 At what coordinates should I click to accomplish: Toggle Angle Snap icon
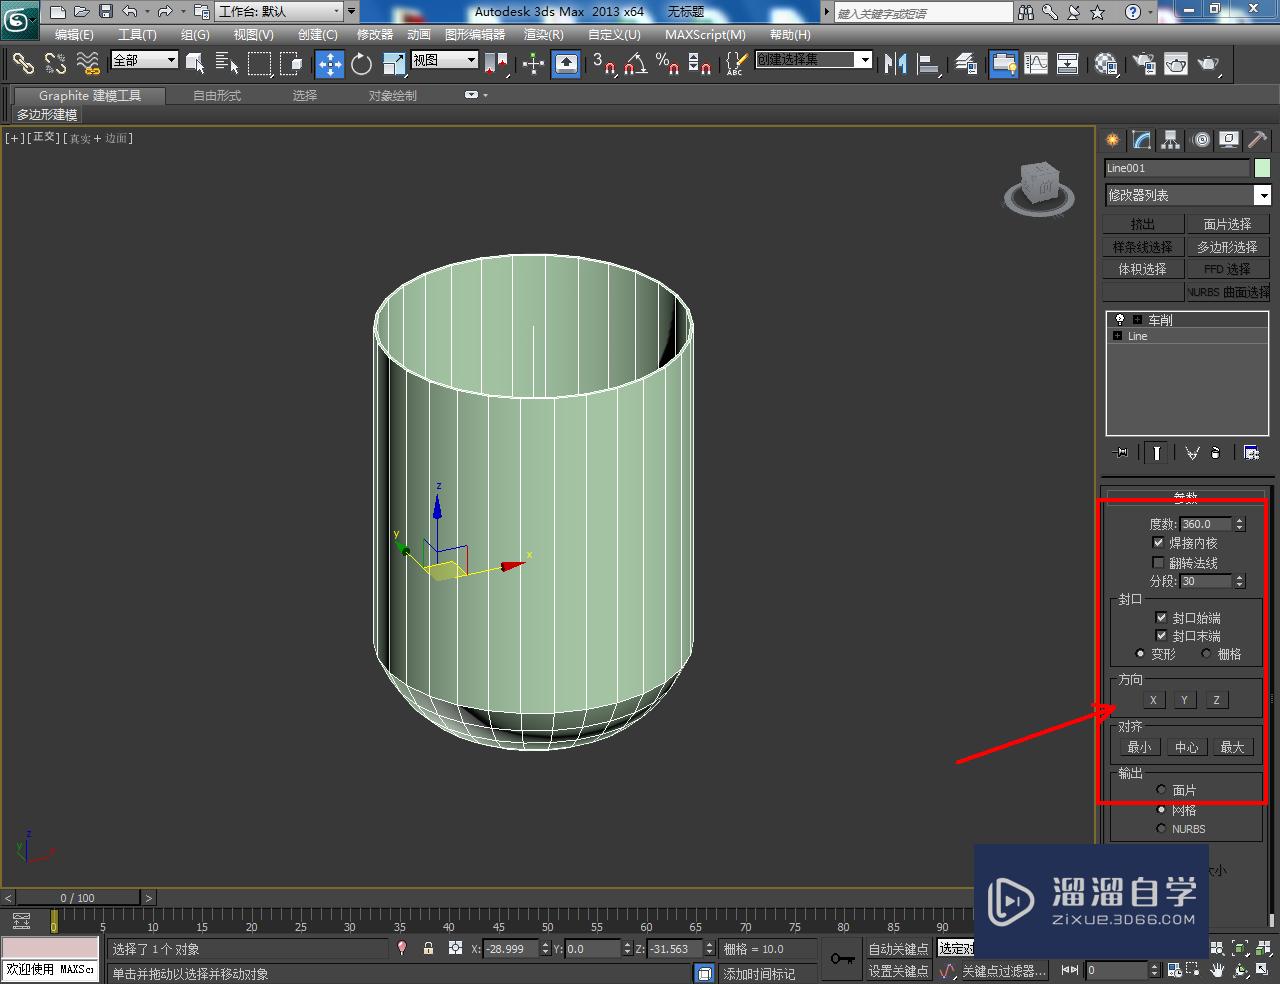click(635, 64)
